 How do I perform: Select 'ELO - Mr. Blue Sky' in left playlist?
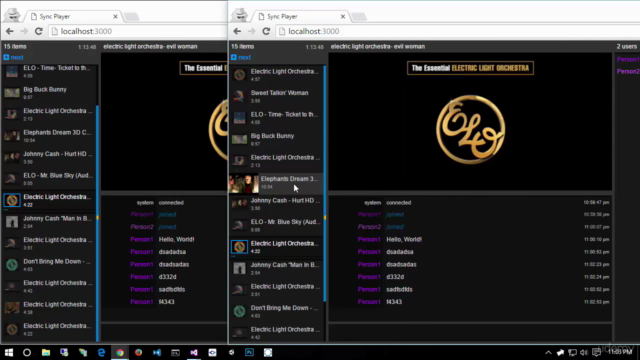tap(49, 179)
